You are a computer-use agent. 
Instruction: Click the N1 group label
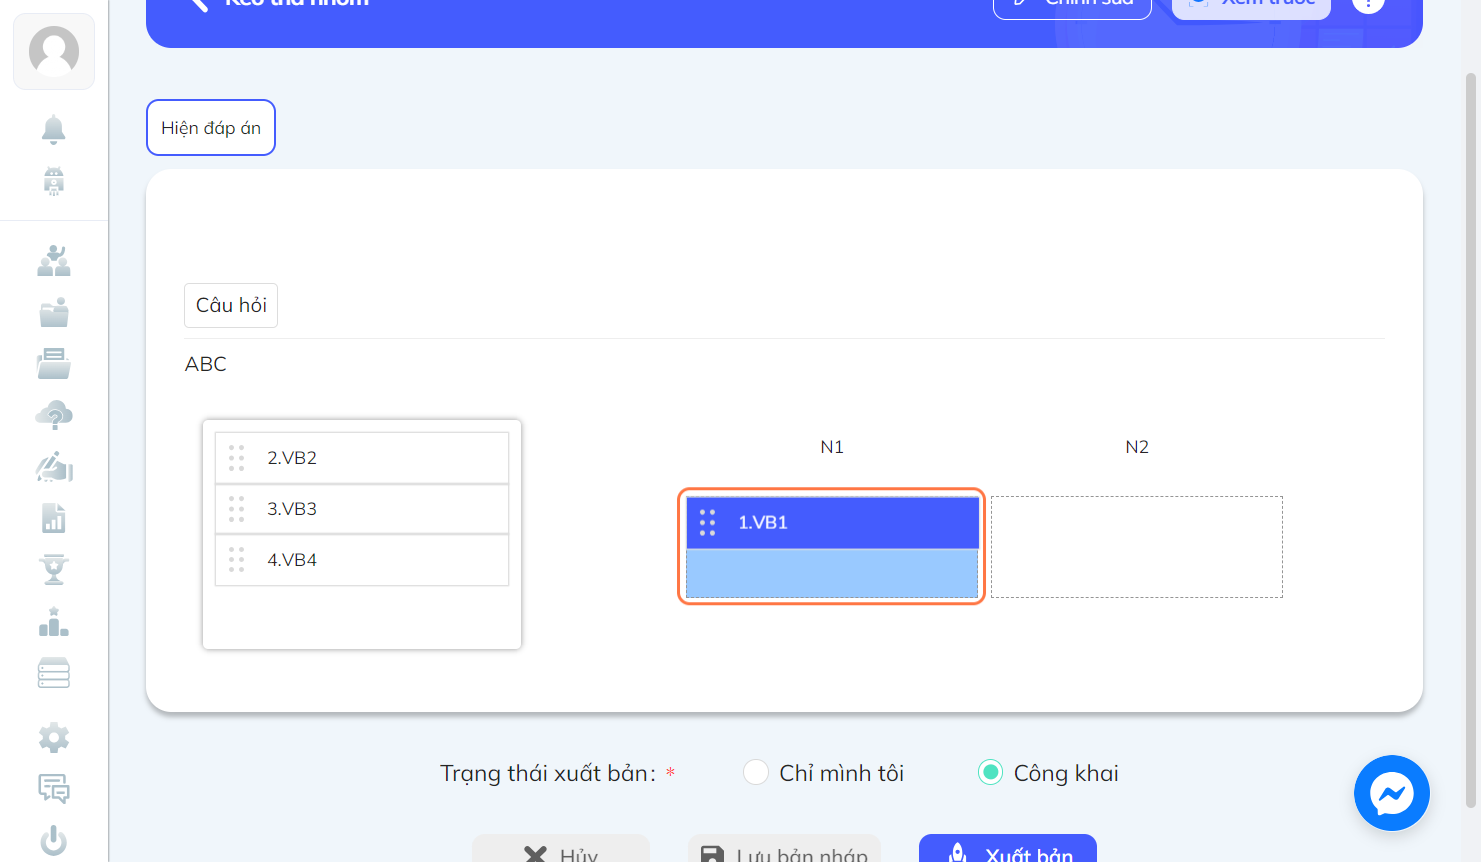click(832, 447)
